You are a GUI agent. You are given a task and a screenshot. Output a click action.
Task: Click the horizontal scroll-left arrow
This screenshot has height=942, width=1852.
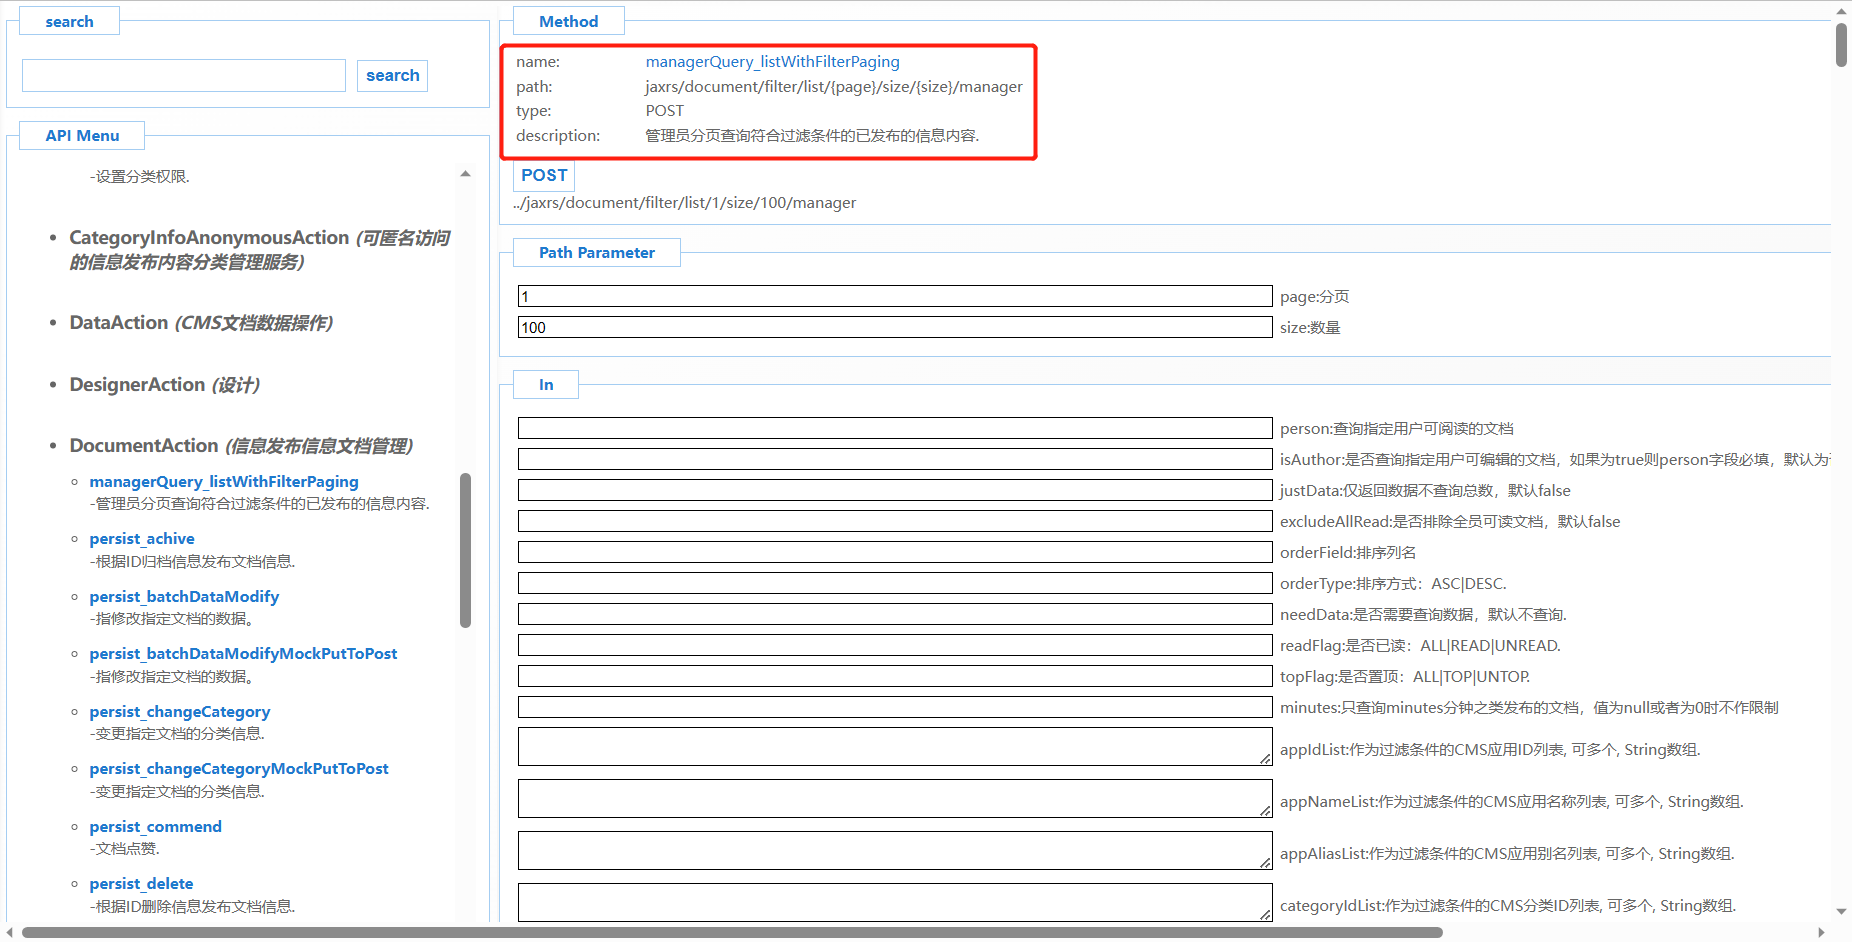tap(10, 933)
